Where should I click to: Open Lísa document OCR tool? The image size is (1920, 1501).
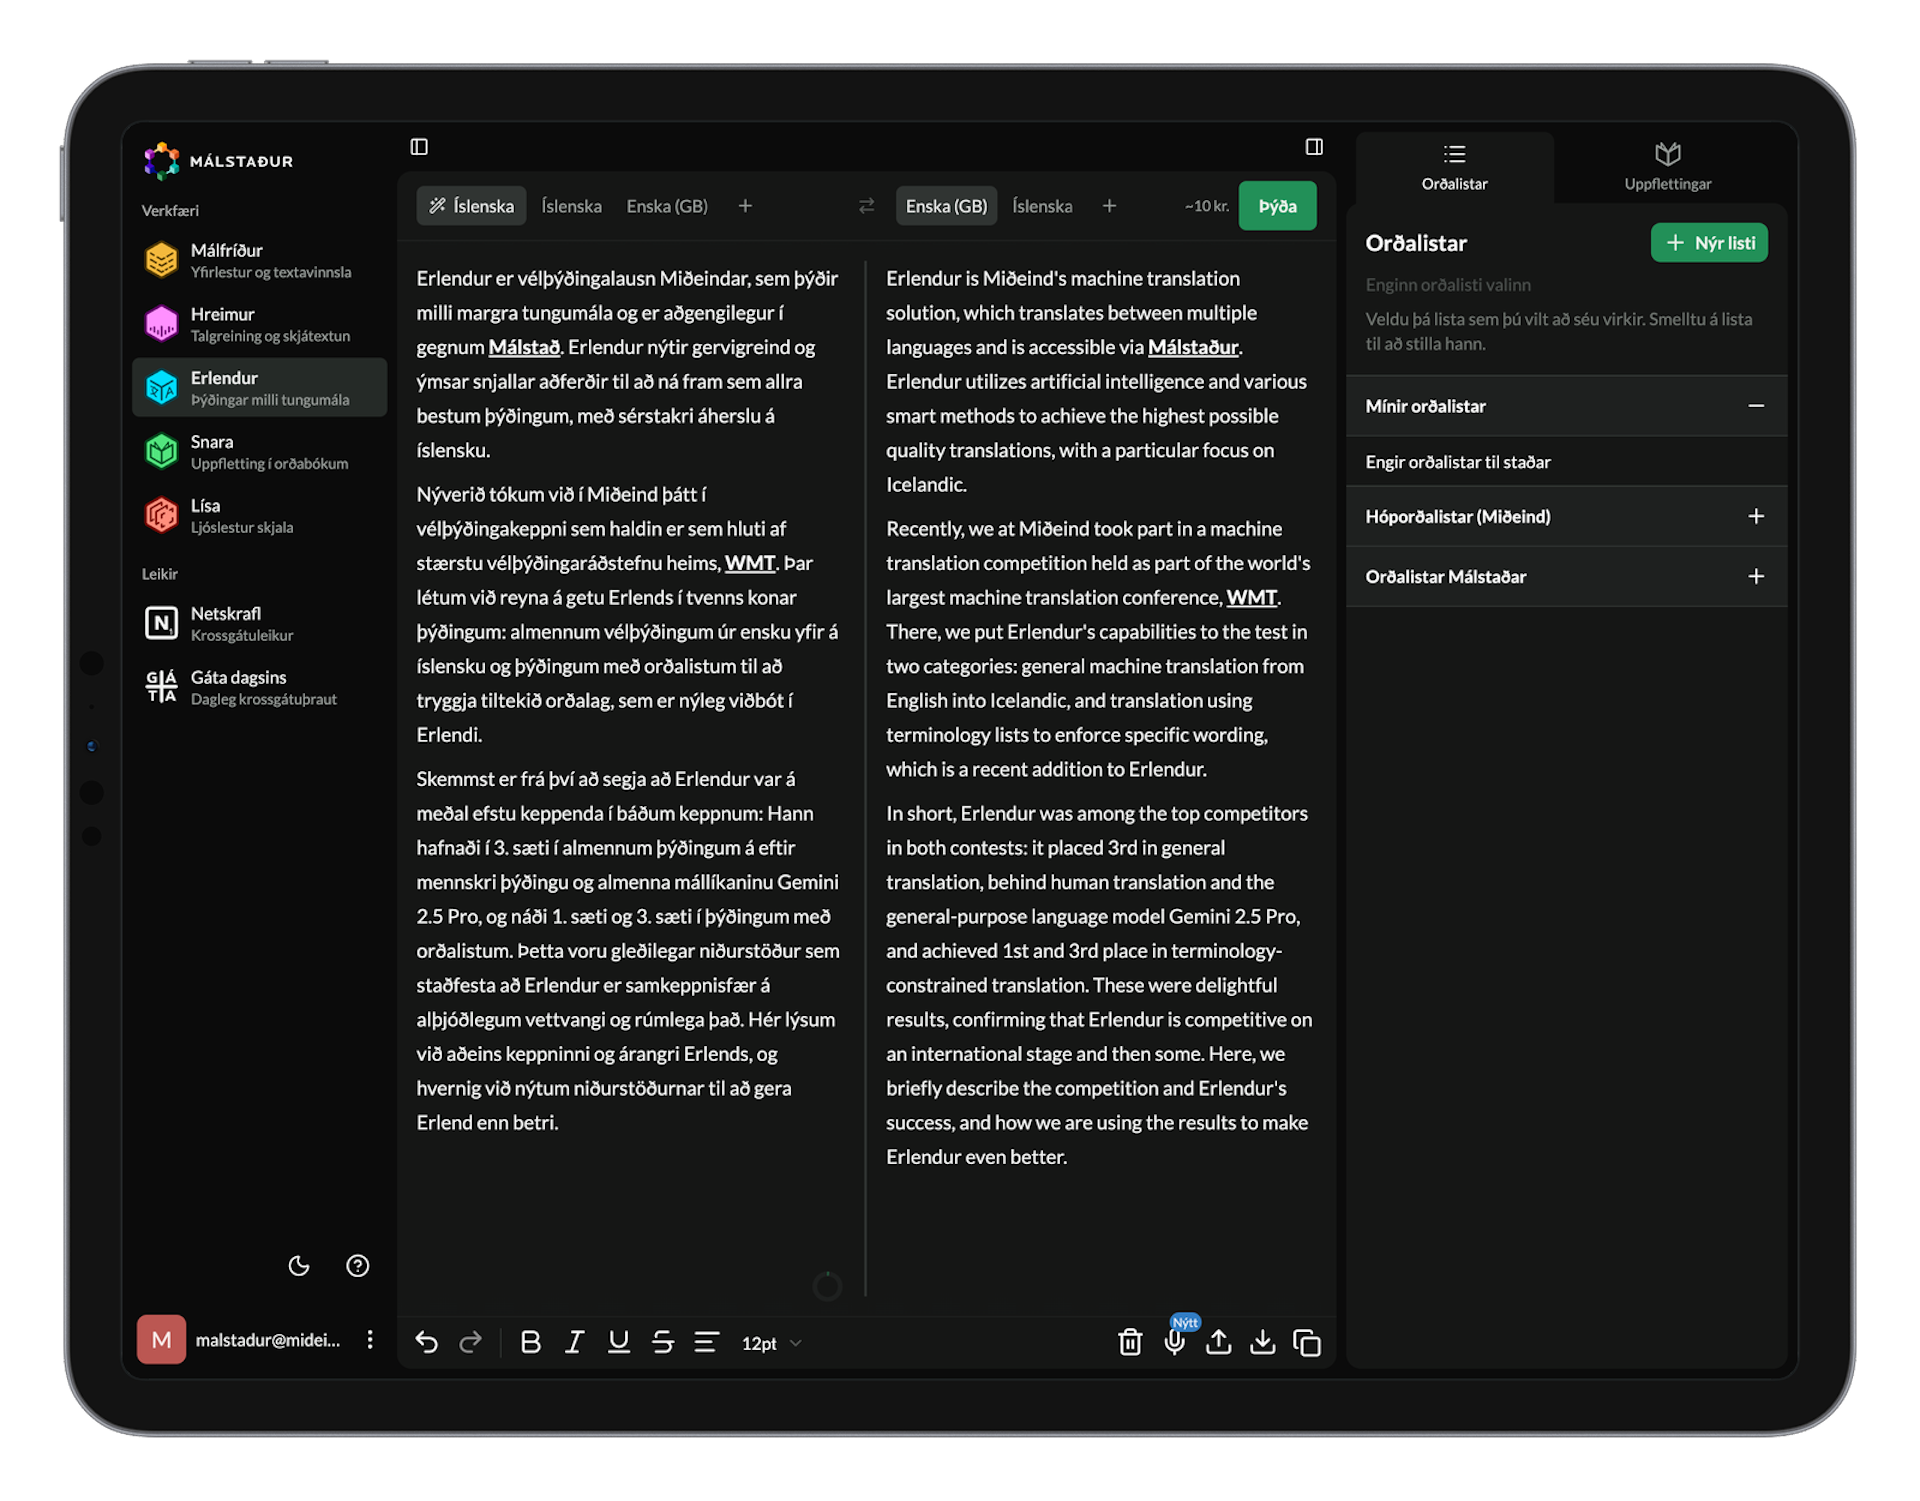click(x=259, y=515)
